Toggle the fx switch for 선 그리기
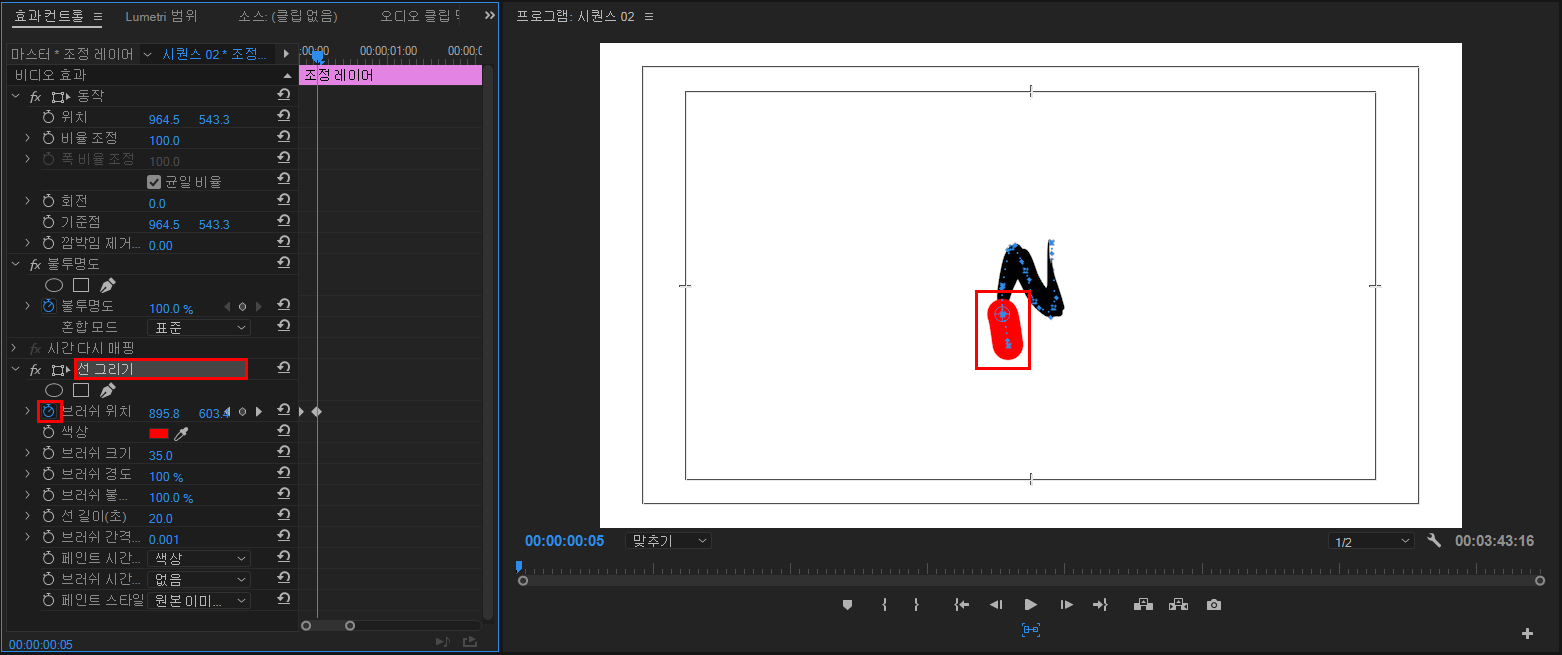1562x655 pixels. point(35,370)
